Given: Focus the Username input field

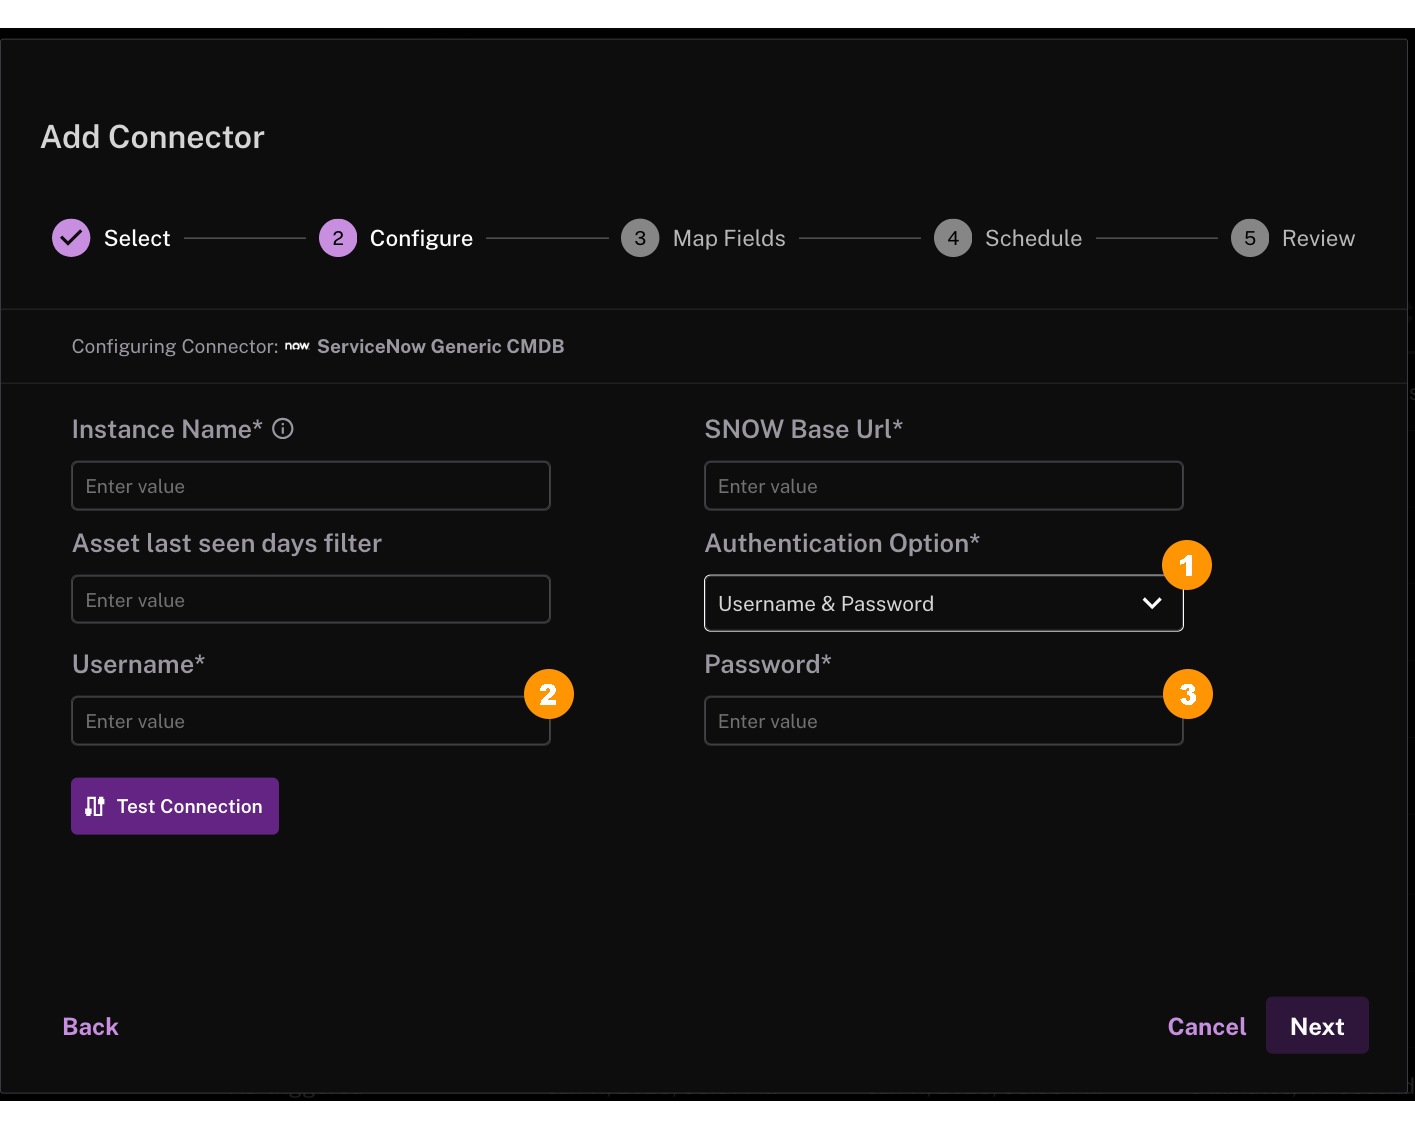Looking at the screenshot, I should 311,721.
